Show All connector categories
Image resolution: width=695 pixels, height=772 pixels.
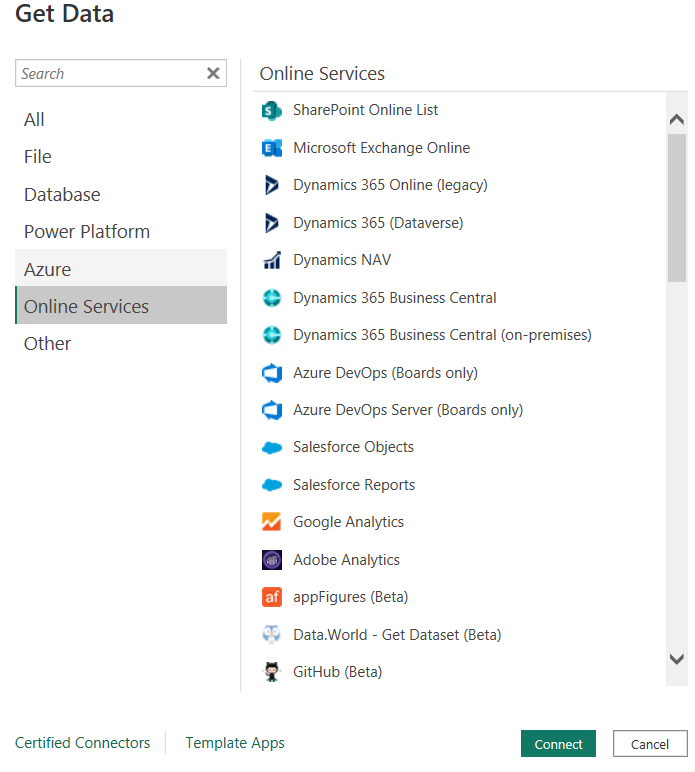(x=34, y=119)
